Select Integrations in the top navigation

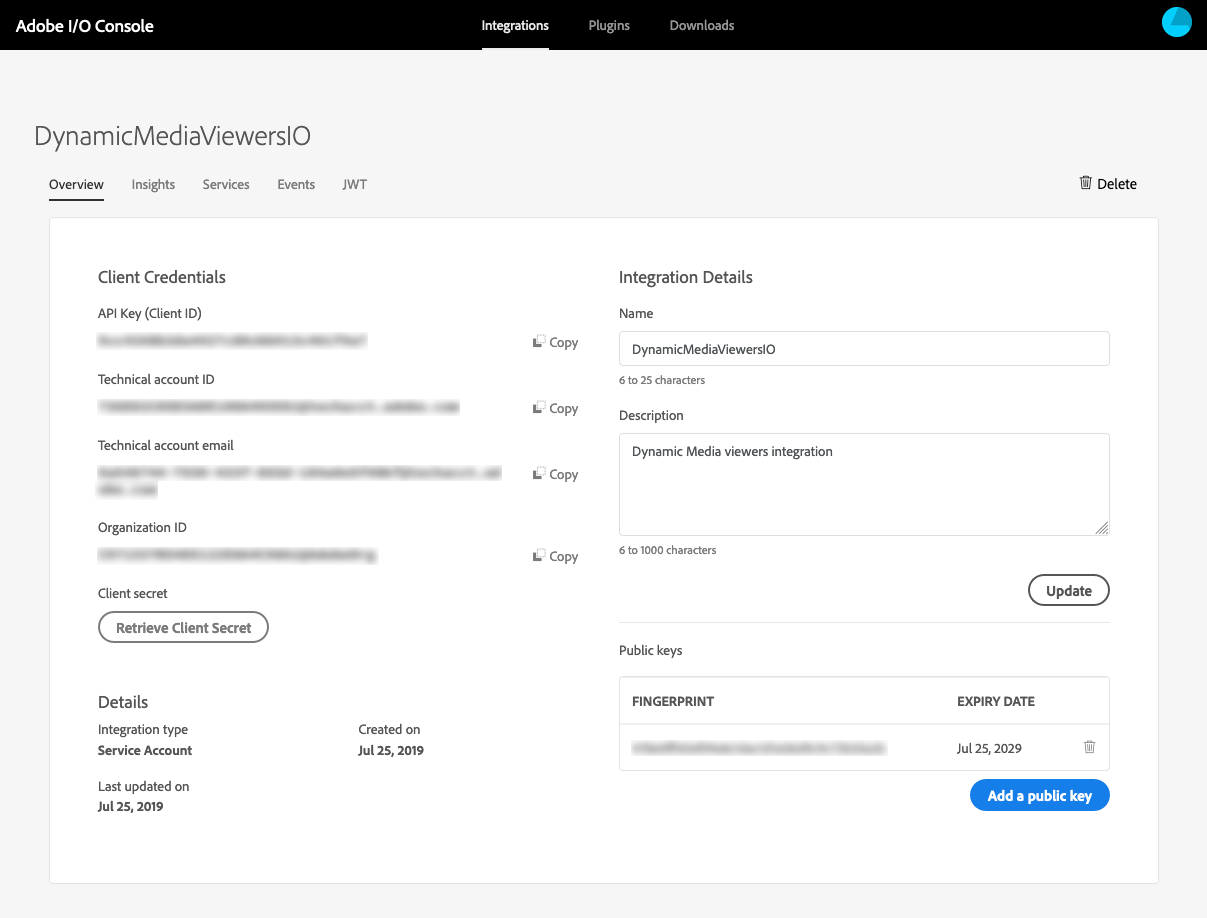[515, 25]
